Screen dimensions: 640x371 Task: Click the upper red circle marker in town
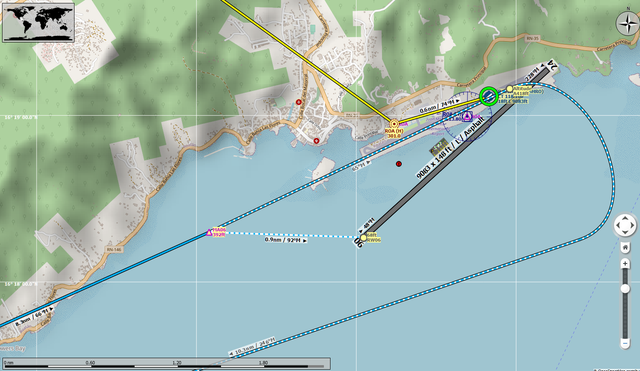(299, 102)
